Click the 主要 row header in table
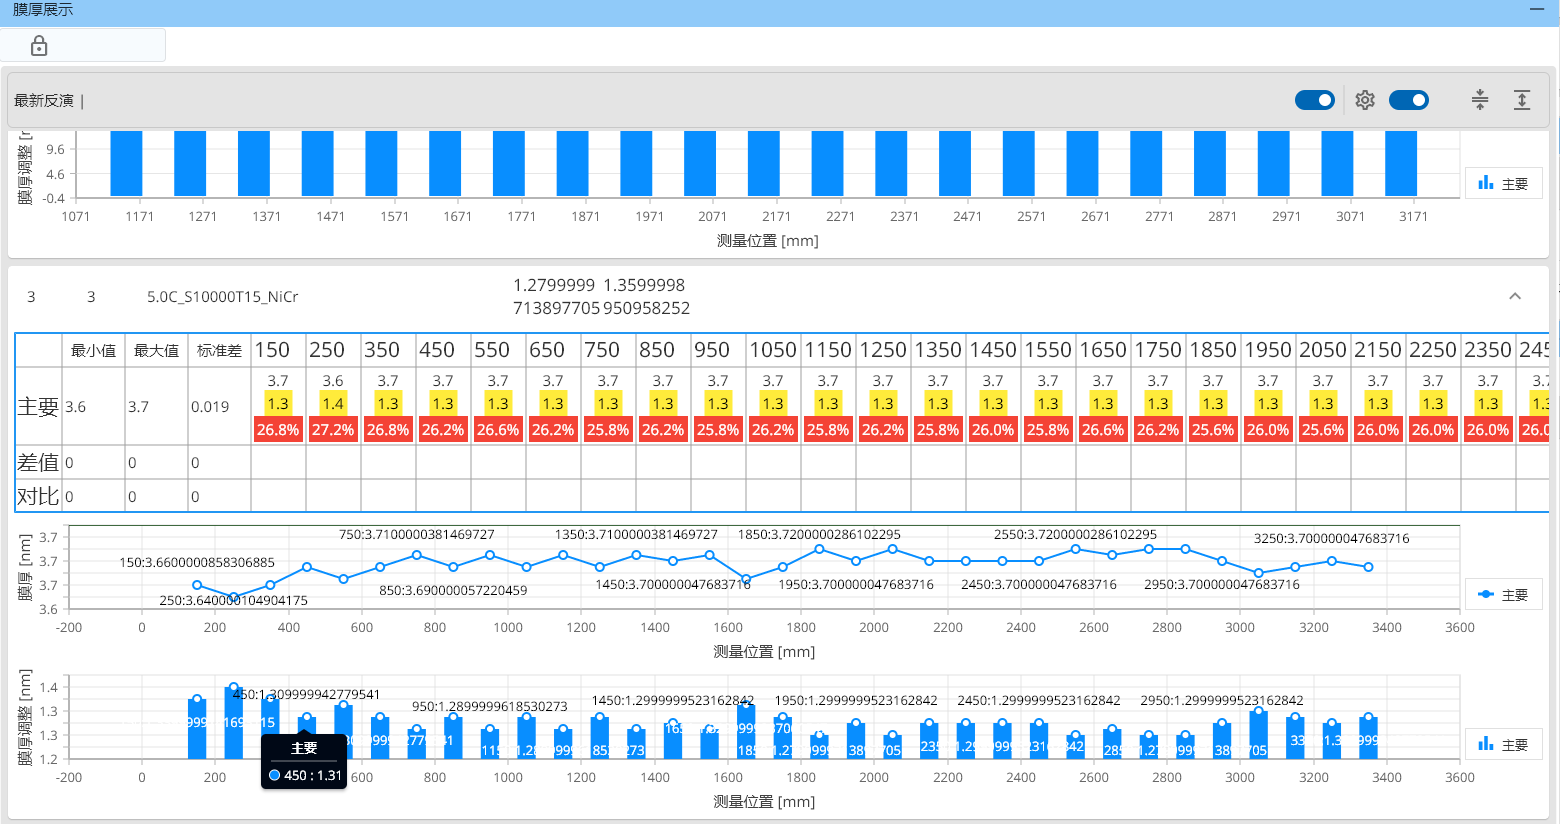The width and height of the screenshot is (1560, 824). click(38, 407)
